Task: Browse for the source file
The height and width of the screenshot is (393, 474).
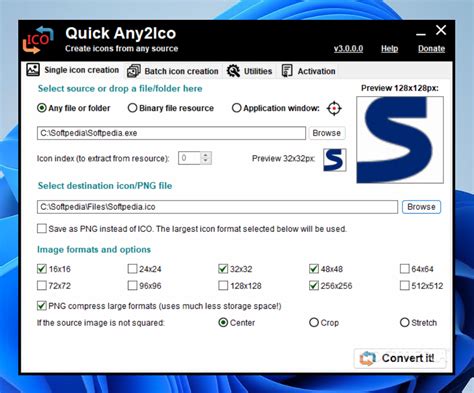Action: tap(327, 133)
